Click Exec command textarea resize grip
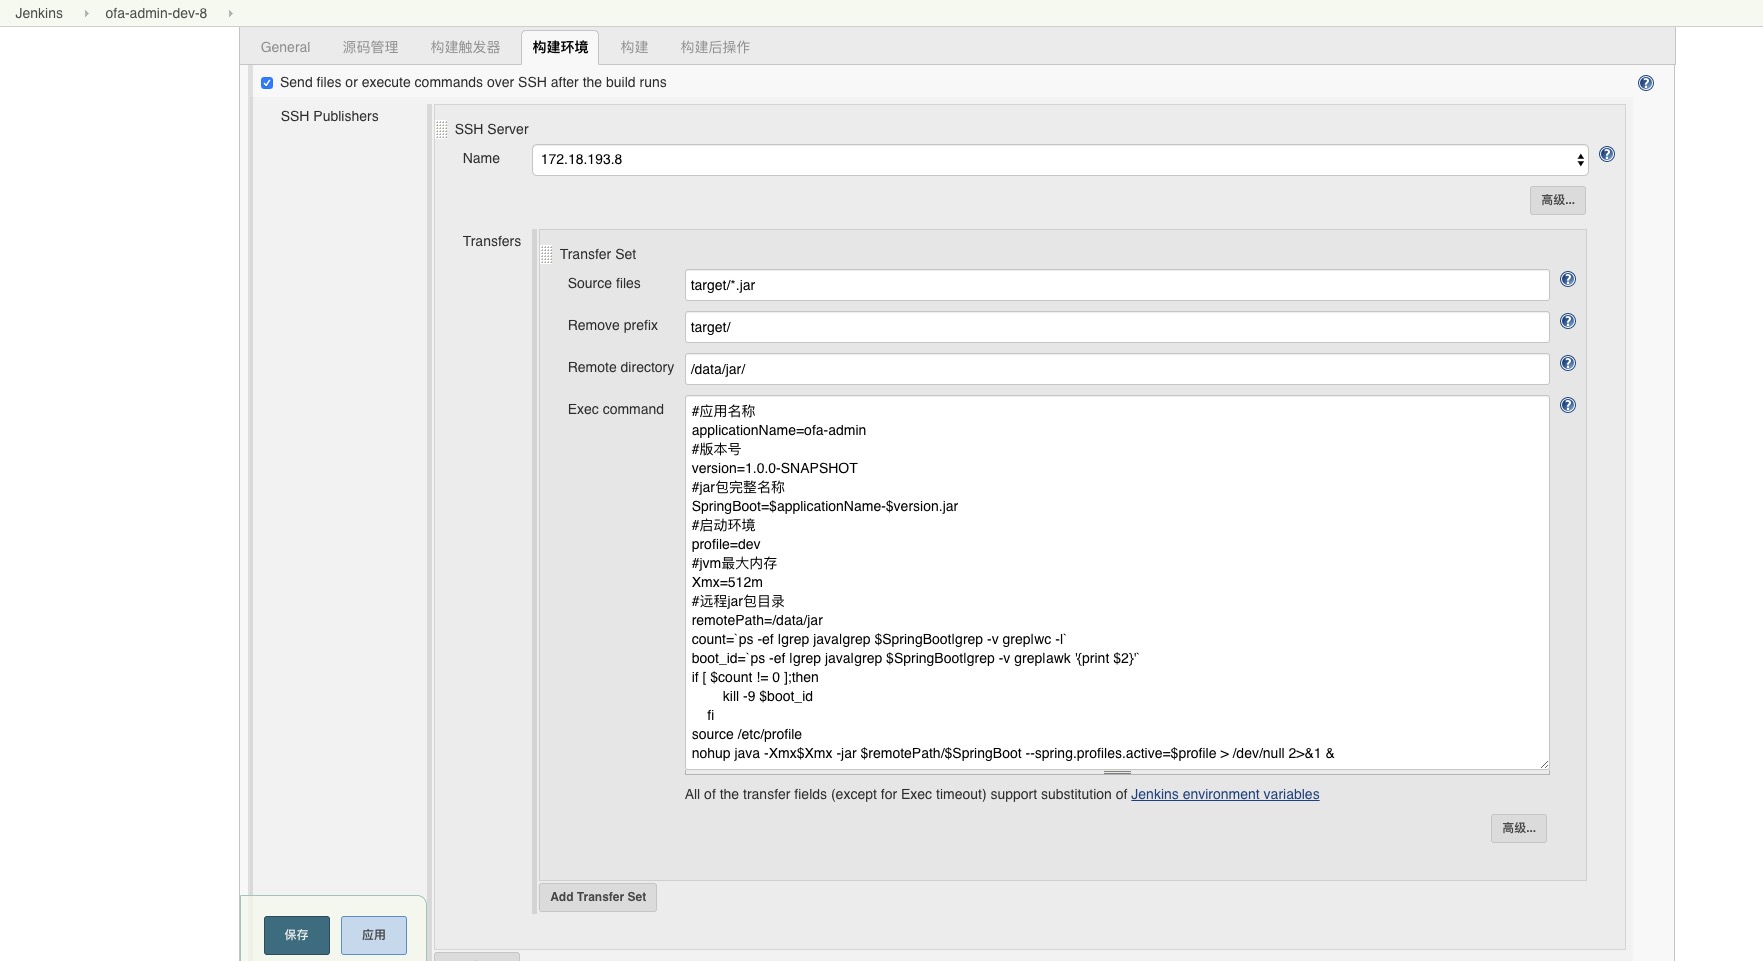1763x961 pixels. [x=1544, y=765]
